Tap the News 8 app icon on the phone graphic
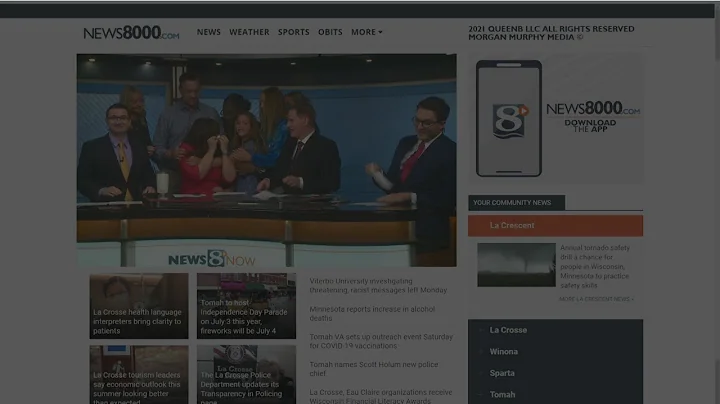 (x=509, y=121)
